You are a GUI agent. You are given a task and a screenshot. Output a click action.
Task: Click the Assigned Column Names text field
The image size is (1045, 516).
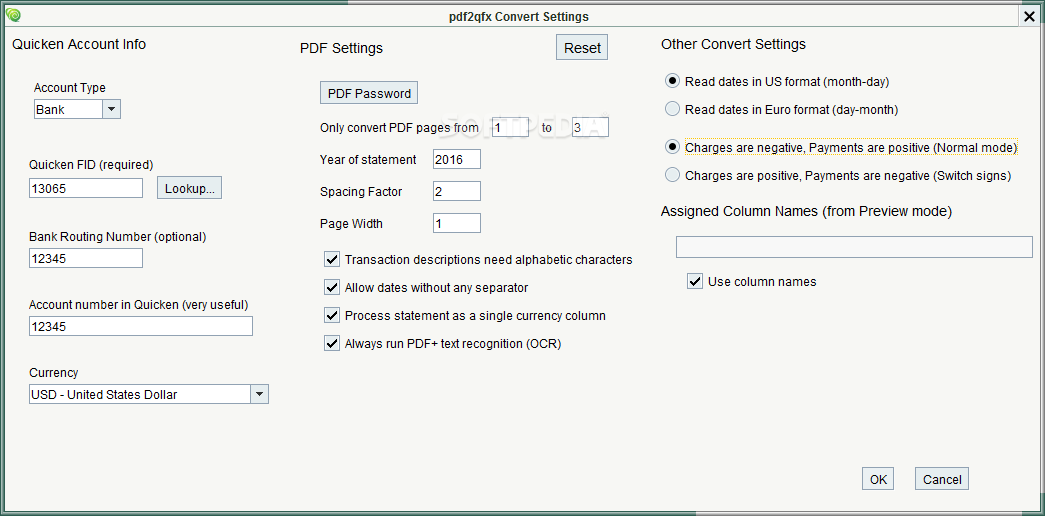[854, 247]
